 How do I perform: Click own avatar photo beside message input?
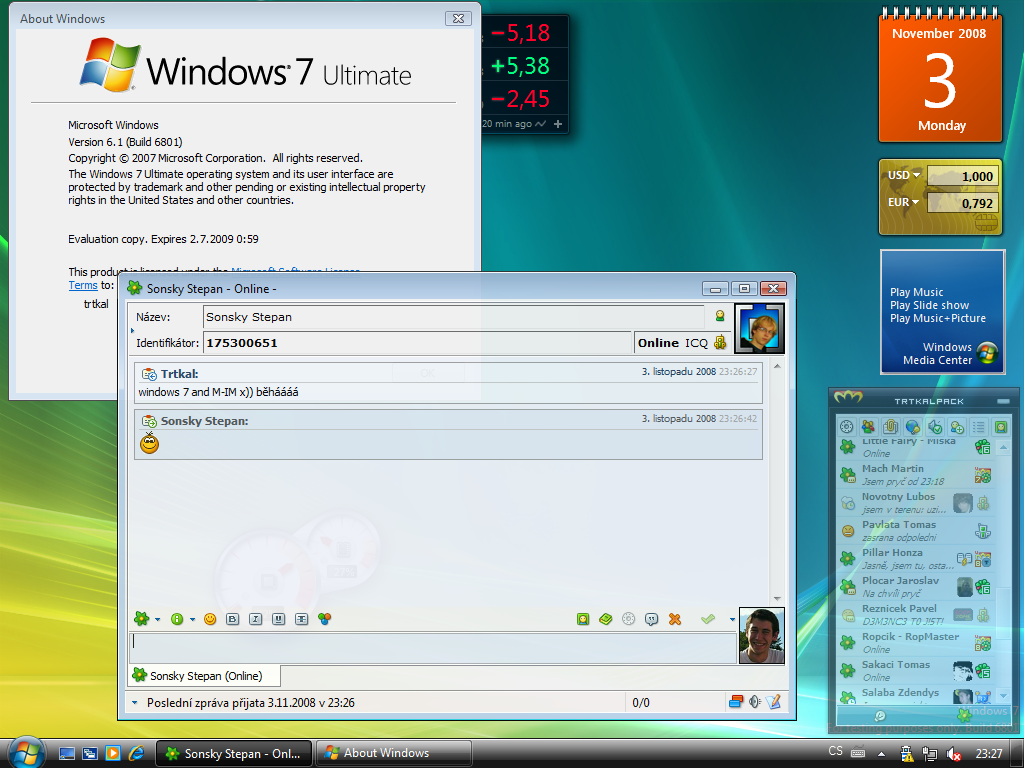pos(761,635)
